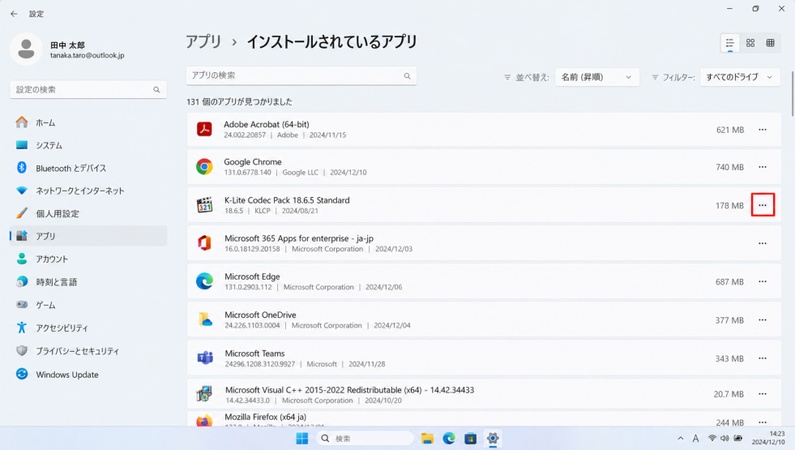The image size is (795, 450).
Task: Open システム settings in sidebar
Action: (x=88, y=145)
